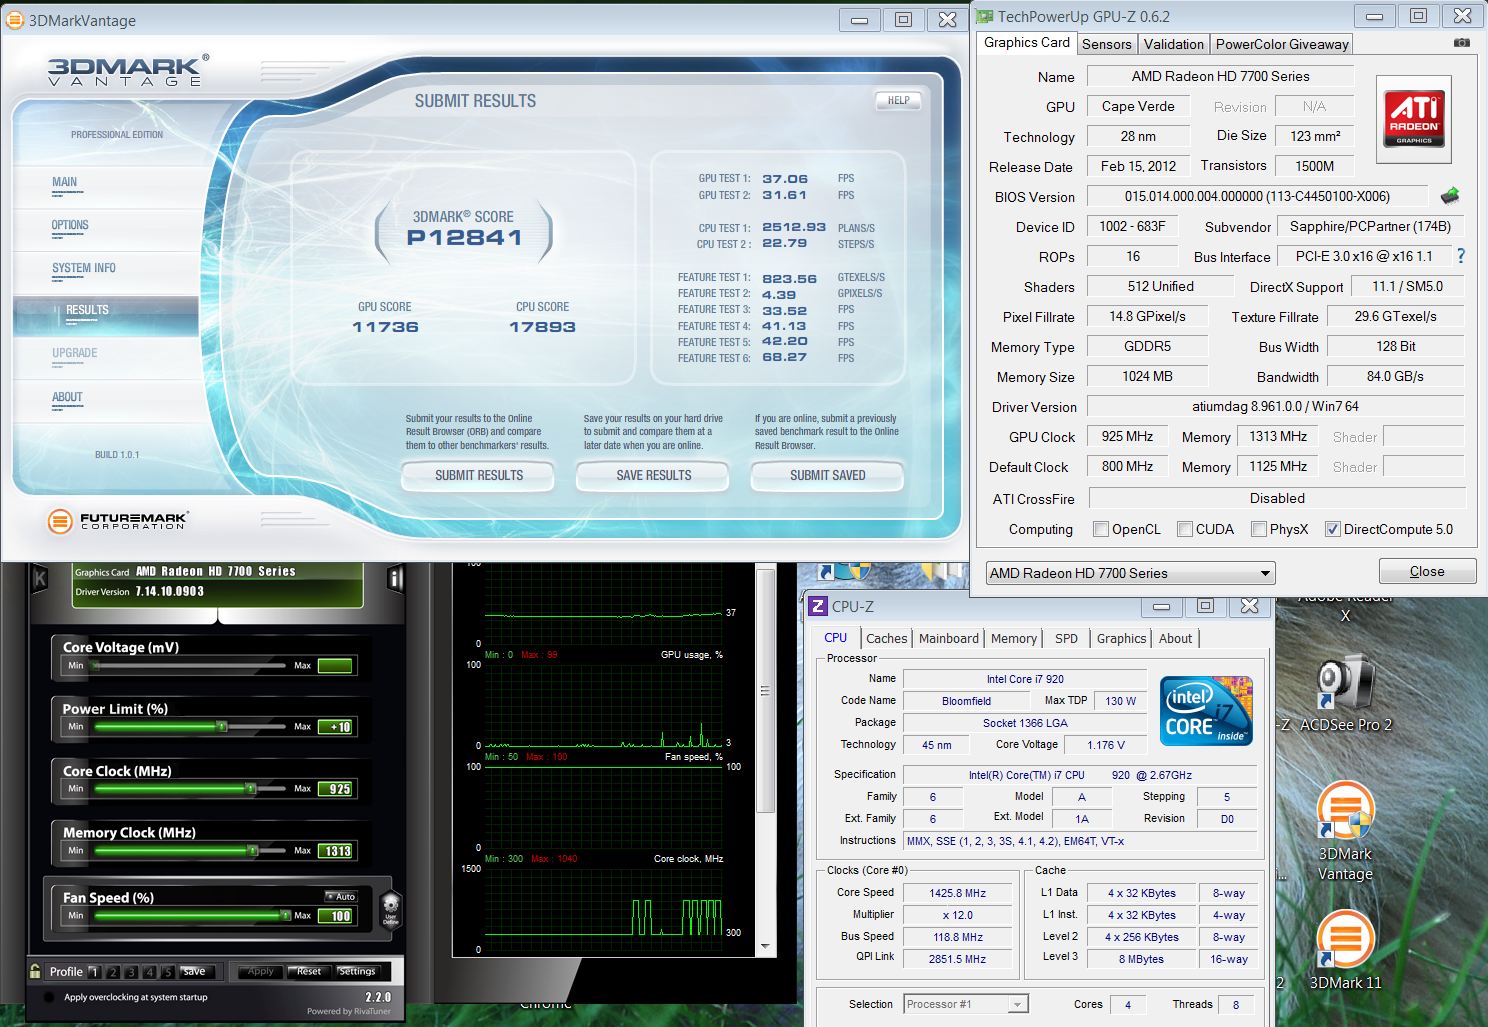The width and height of the screenshot is (1488, 1027).
Task: Open the ACDSee Pro 2 desktop shortcut
Action: pyautogui.click(x=1345, y=692)
